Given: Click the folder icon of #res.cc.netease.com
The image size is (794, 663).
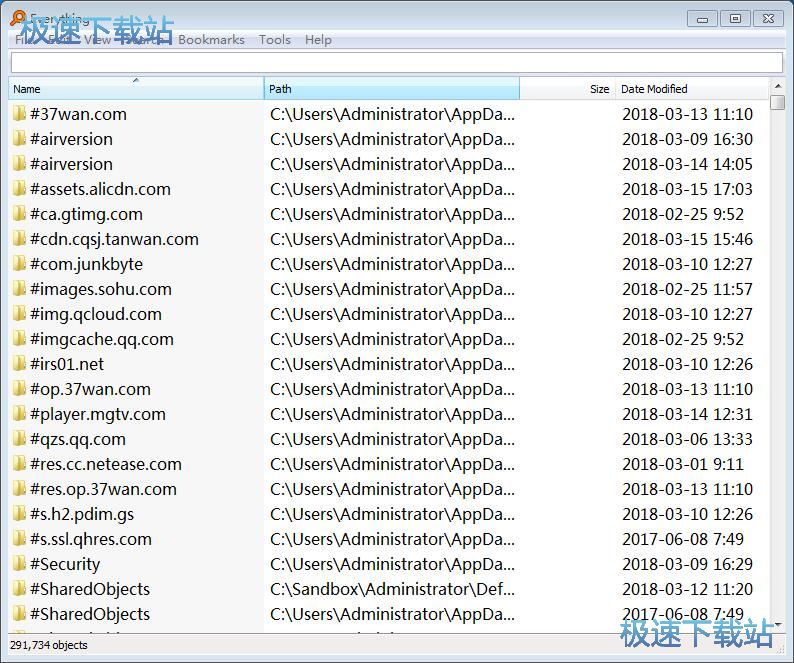Looking at the screenshot, I should [x=19, y=463].
